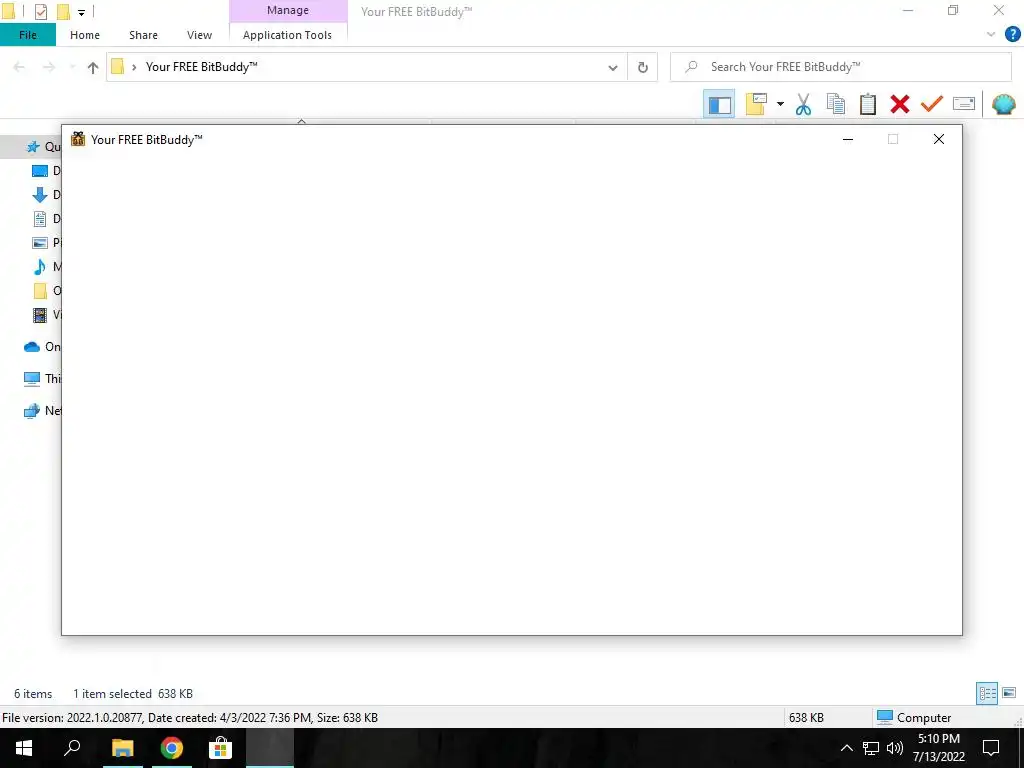Click the Computer status bar entry
This screenshot has width=1024, height=768.
914,718
